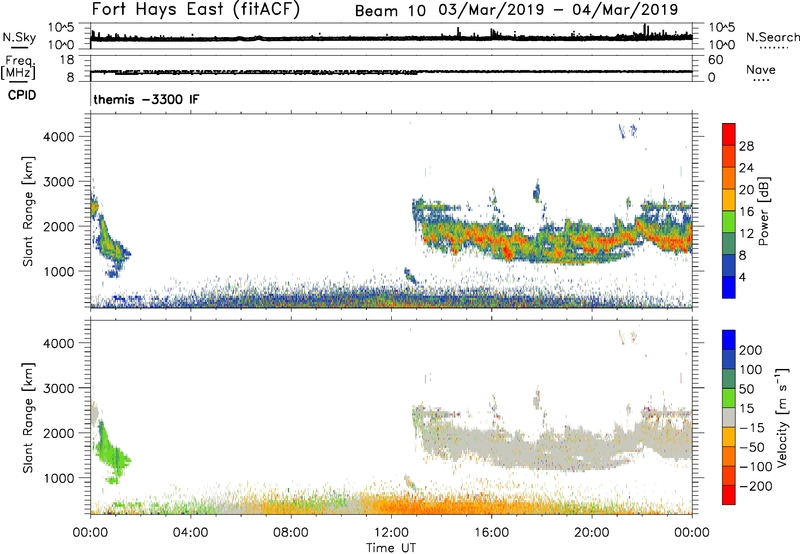800x554 pixels.
Task: Click the '16:00' time tick label
Action: pos(491,533)
